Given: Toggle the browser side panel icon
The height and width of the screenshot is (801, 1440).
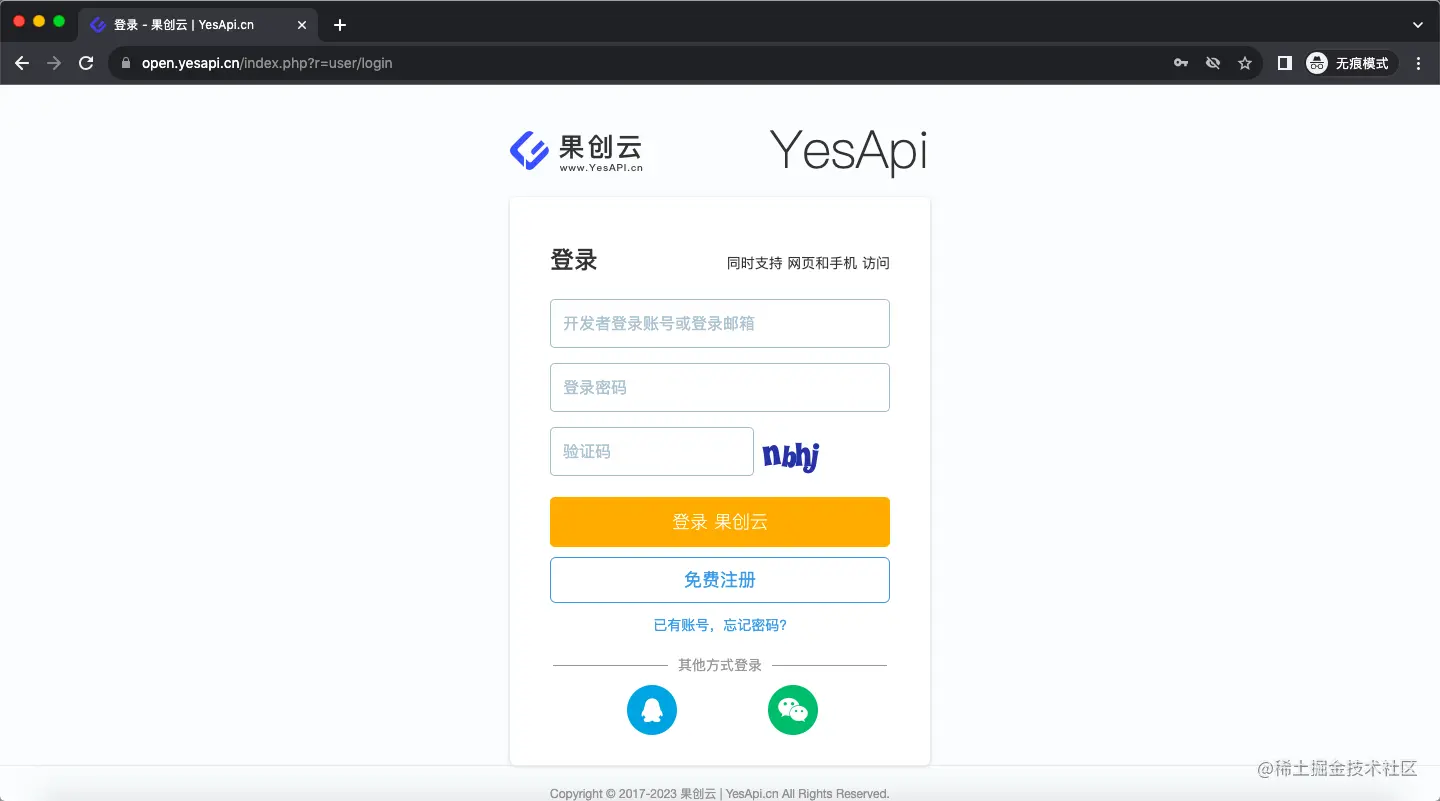Looking at the screenshot, I should (1285, 63).
